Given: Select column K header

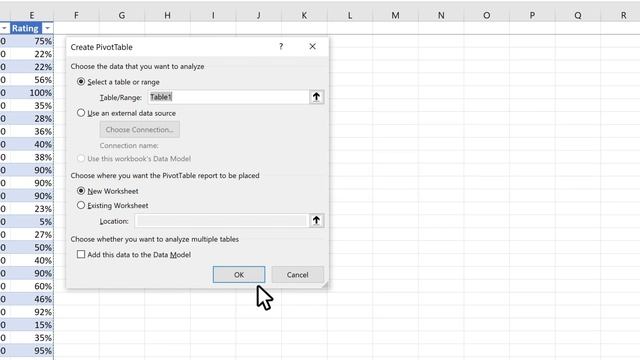Looking at the screenshot, I should (x=304, y=16).
